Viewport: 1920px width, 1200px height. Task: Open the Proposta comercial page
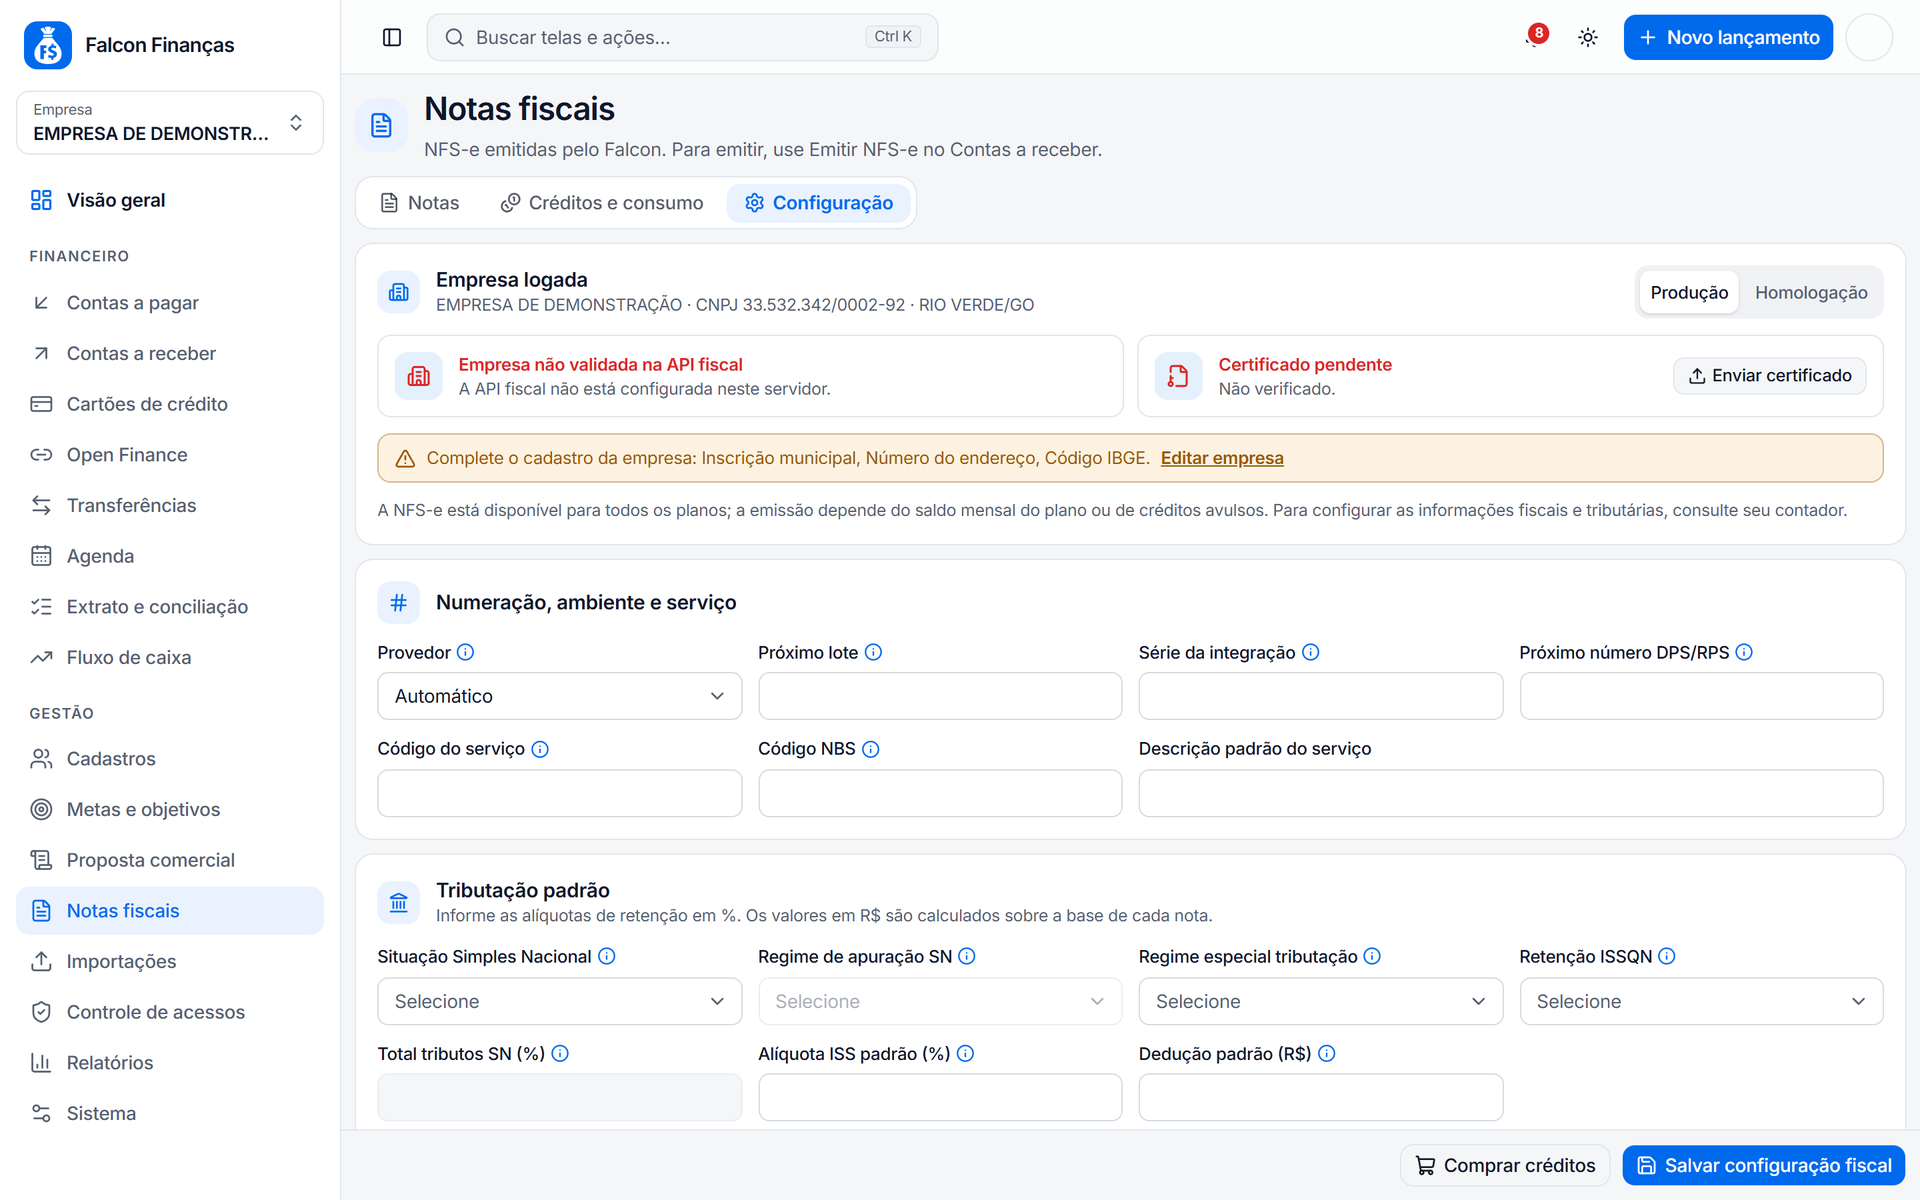pyautogui.click(x=170, y=860)
